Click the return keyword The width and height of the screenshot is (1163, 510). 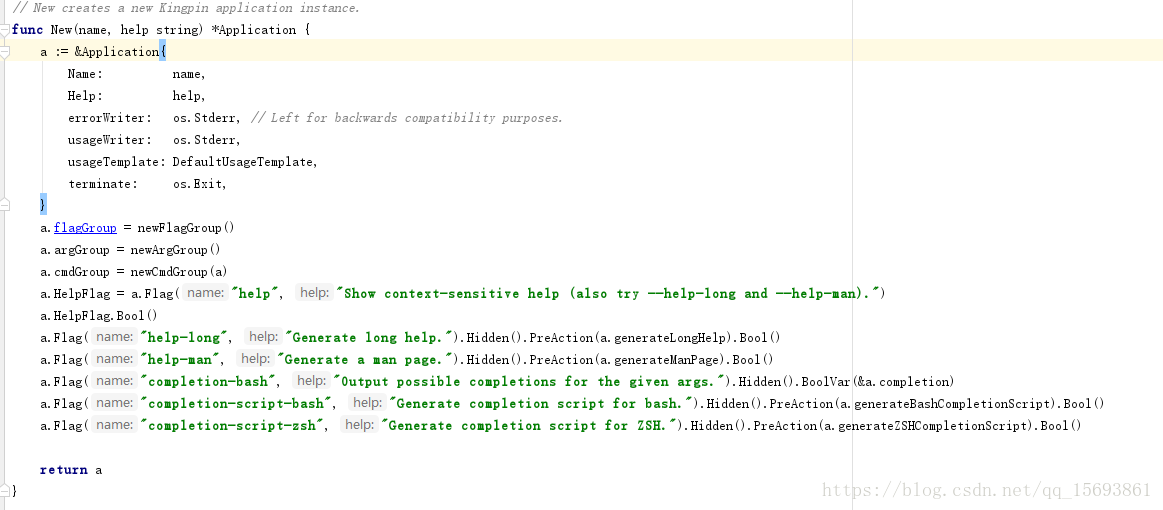click(x=64, y=469)
